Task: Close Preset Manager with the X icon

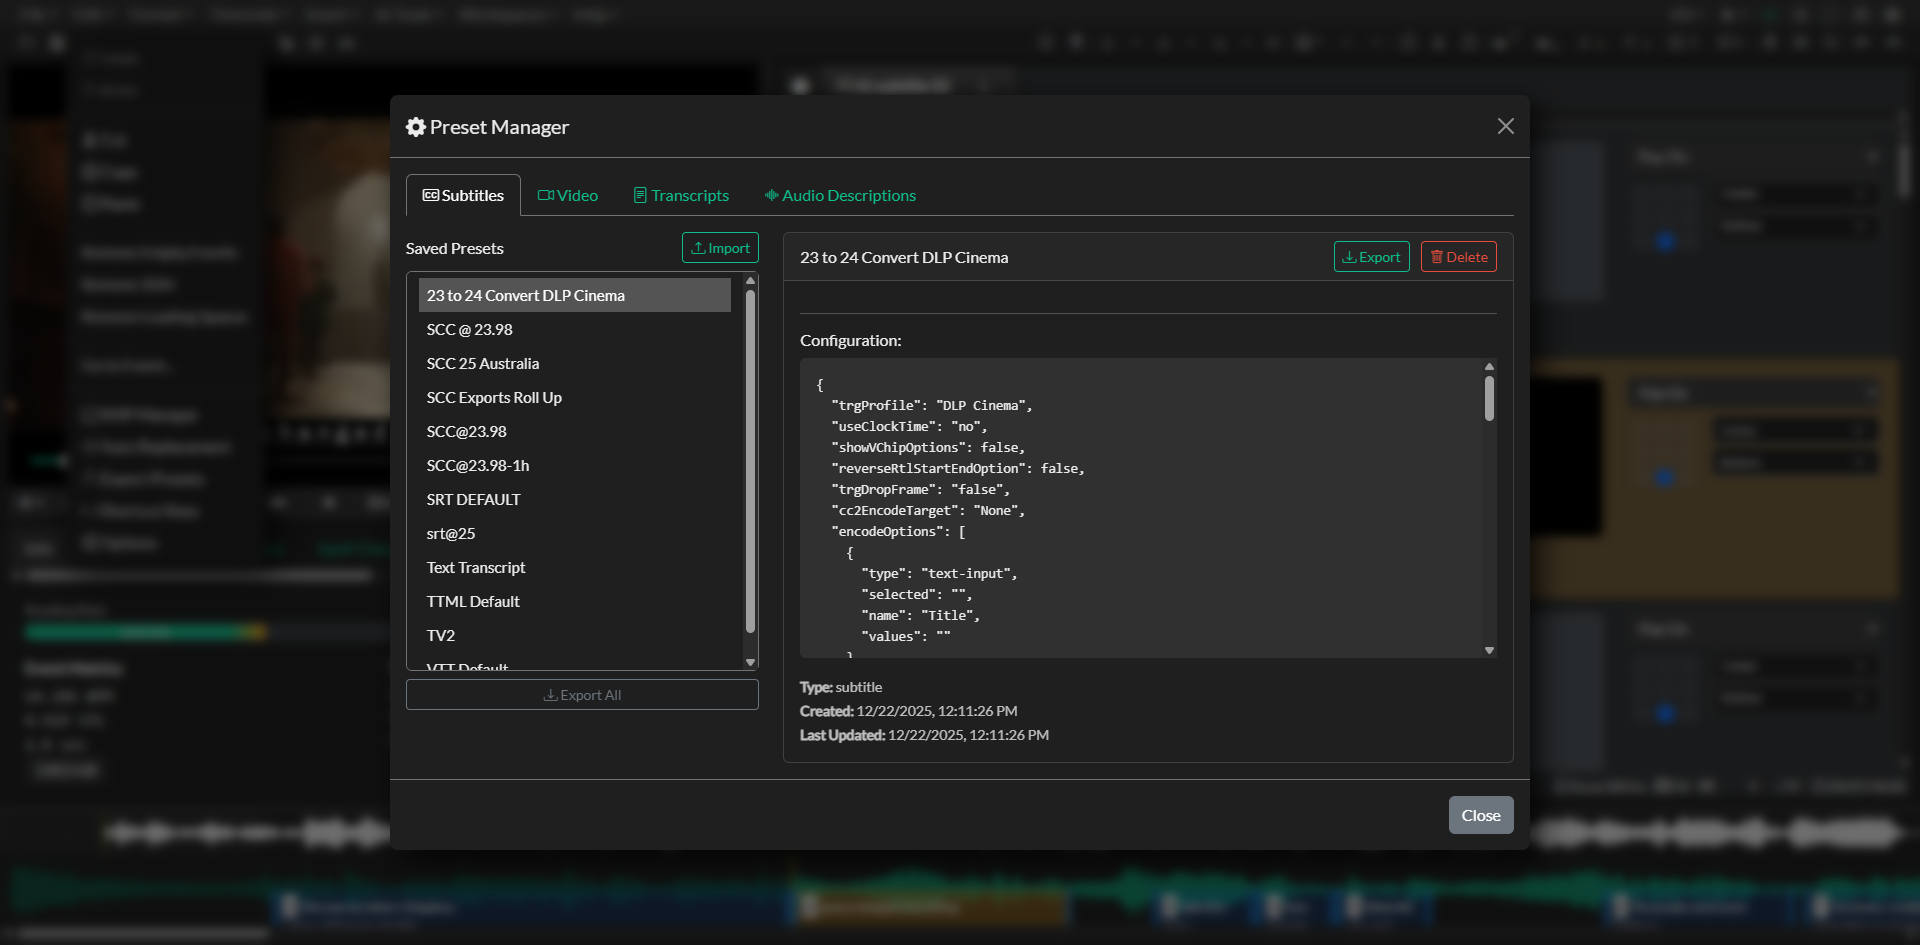Action: (x=1505, y=126)
